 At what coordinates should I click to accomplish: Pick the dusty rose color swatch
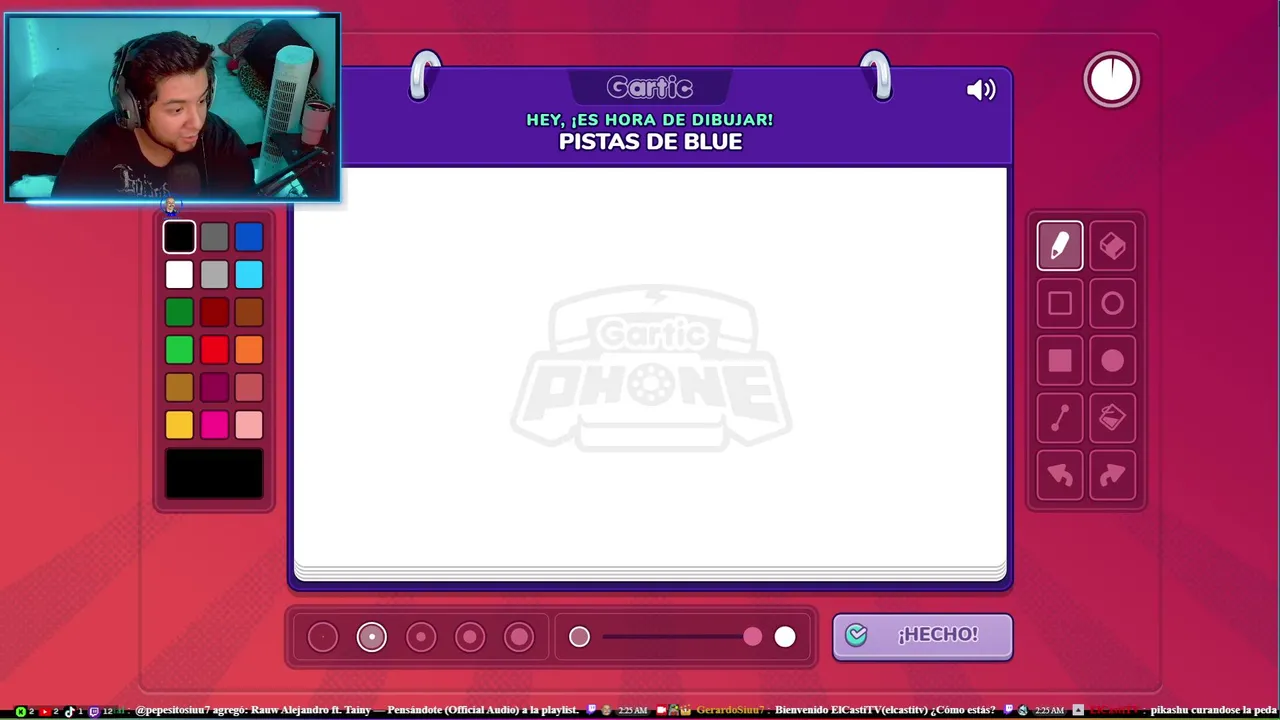pyautogui.click(x=249, y=387)
